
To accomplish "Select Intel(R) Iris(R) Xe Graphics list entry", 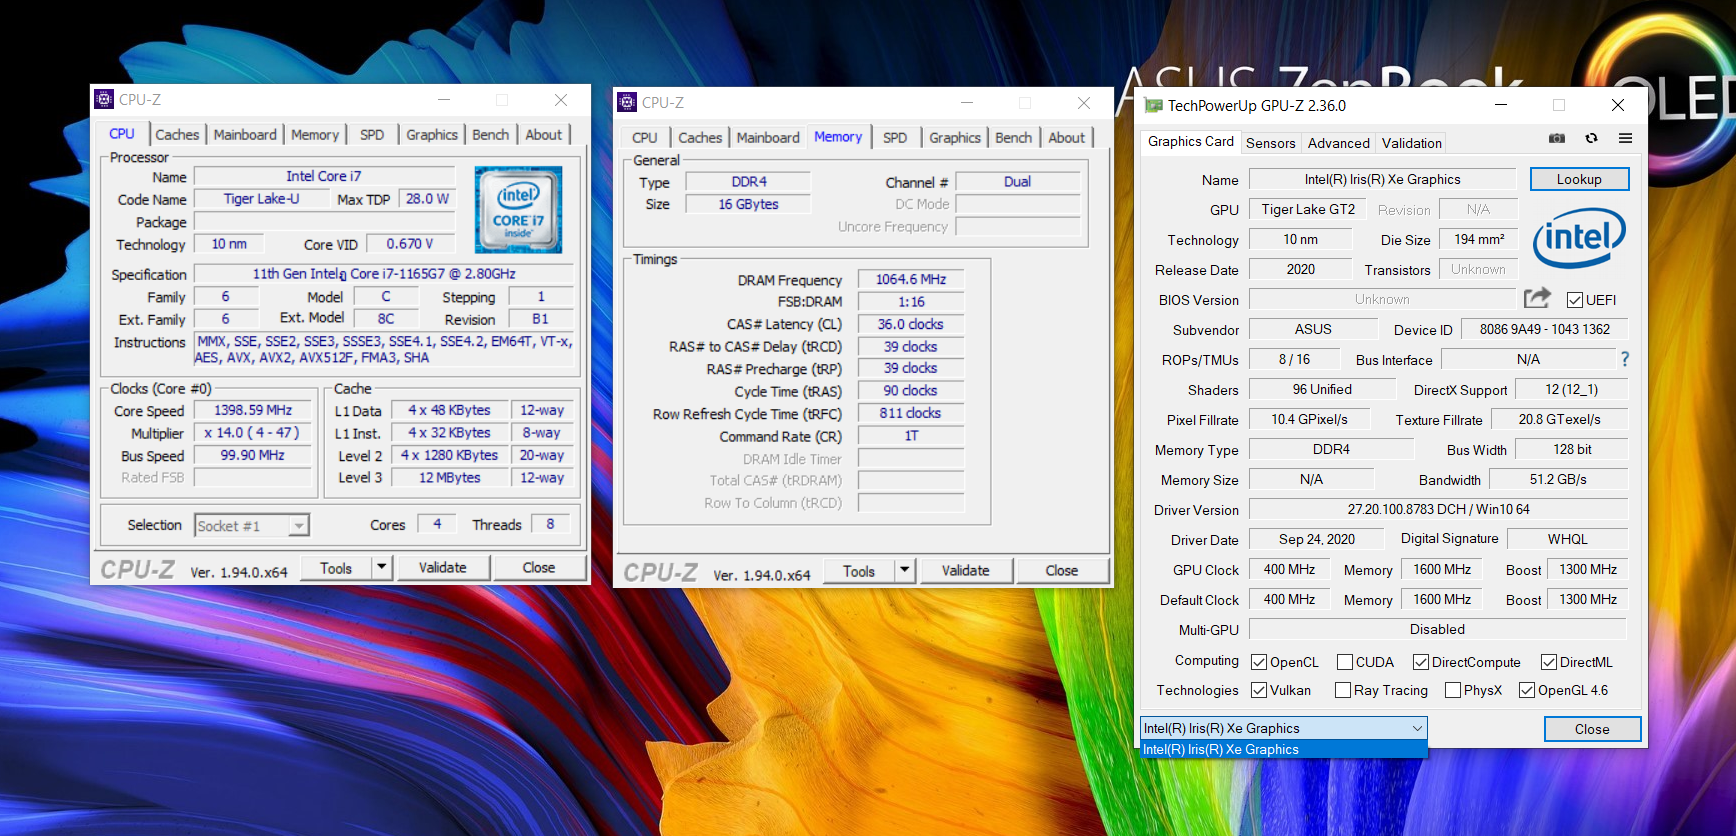I will [x=1284, y=749].
